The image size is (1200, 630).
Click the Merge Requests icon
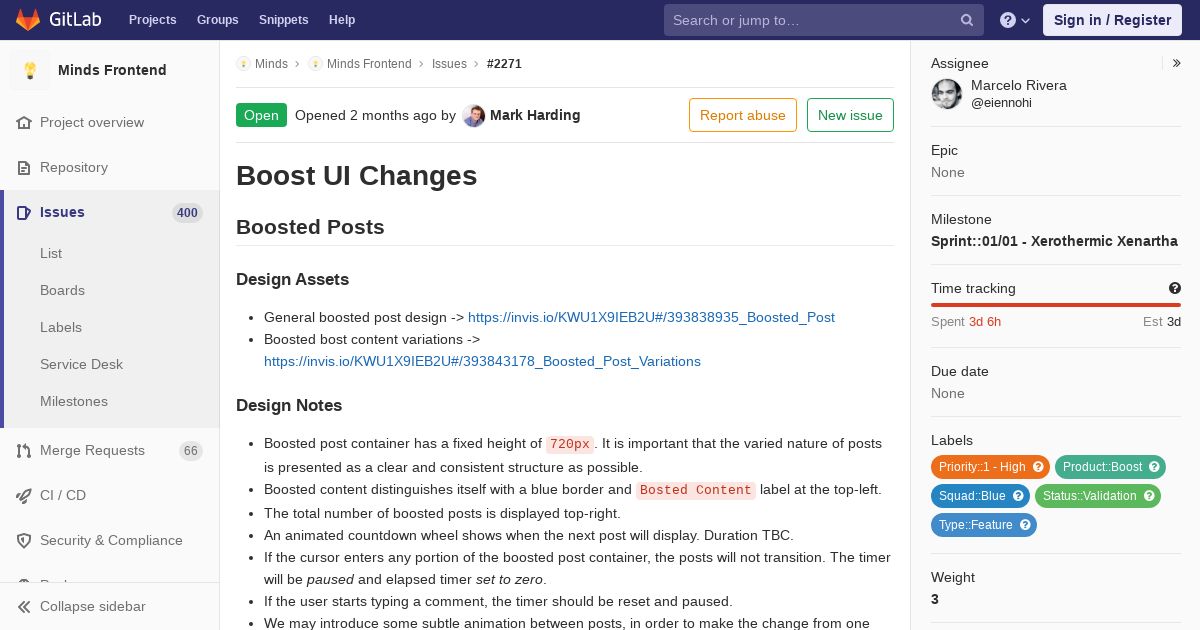point(24,450)
